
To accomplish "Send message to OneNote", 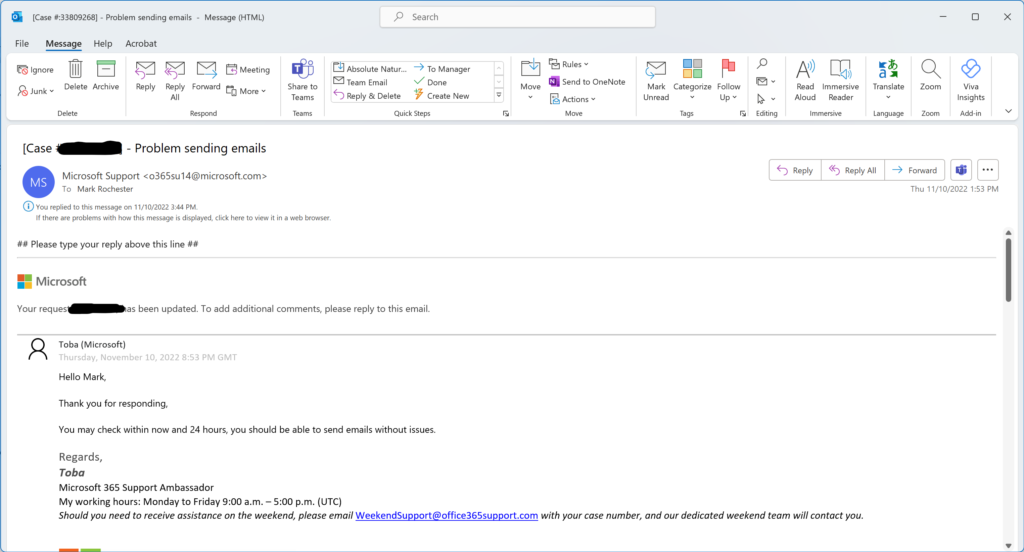I will 587,82.
